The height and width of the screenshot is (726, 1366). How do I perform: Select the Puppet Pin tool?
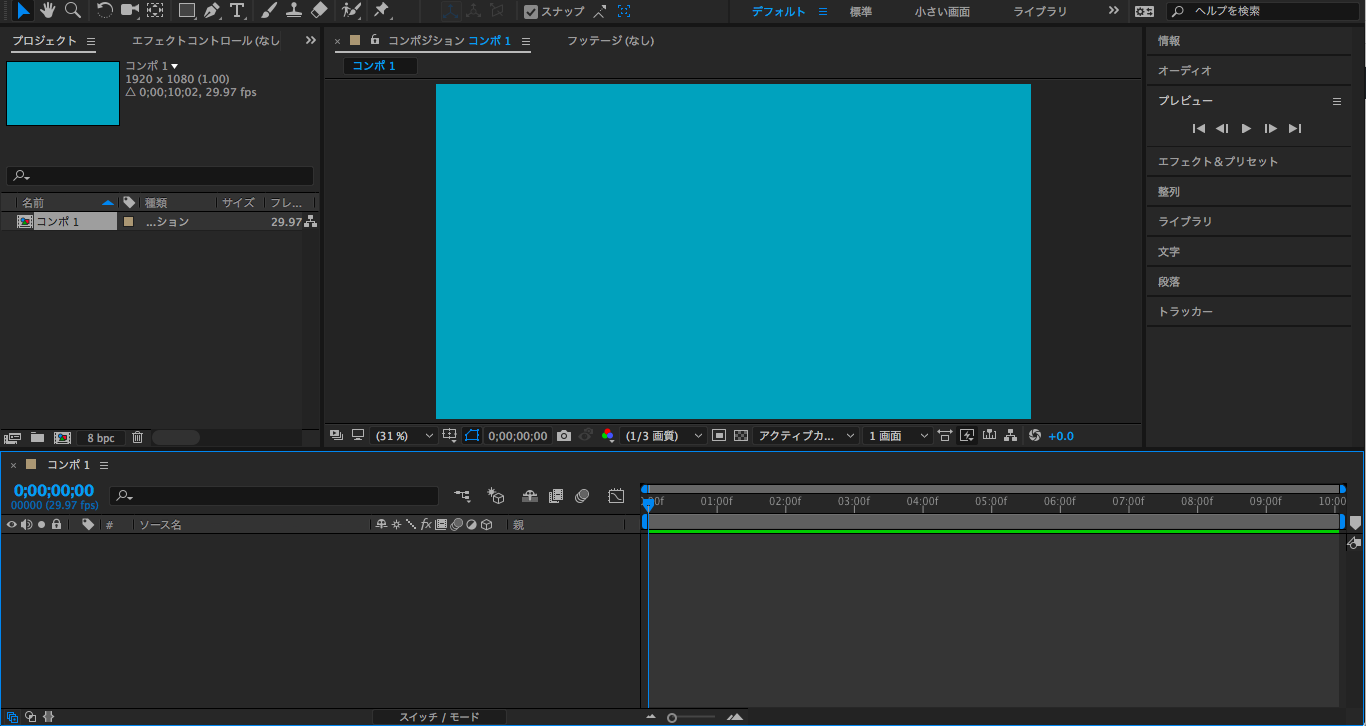click(381, 11)
